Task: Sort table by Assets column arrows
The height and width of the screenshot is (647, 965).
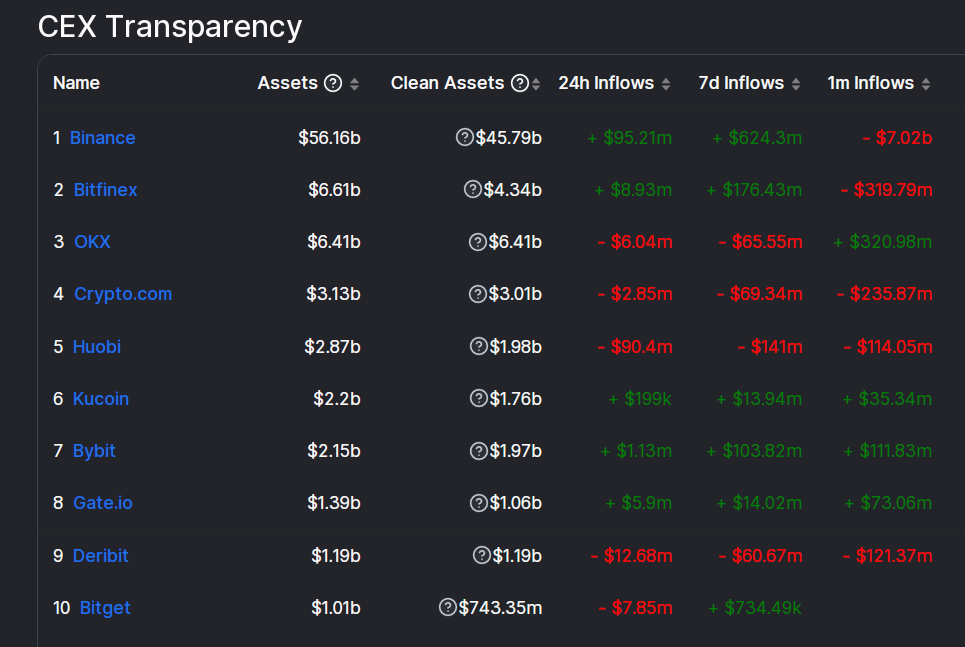Action: pyautogui.click(x=354, y=84)
